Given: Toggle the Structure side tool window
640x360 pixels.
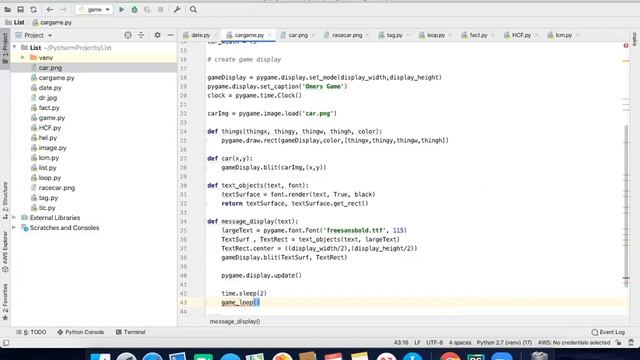Looking at the screenshot, I should tap(5, 200).
